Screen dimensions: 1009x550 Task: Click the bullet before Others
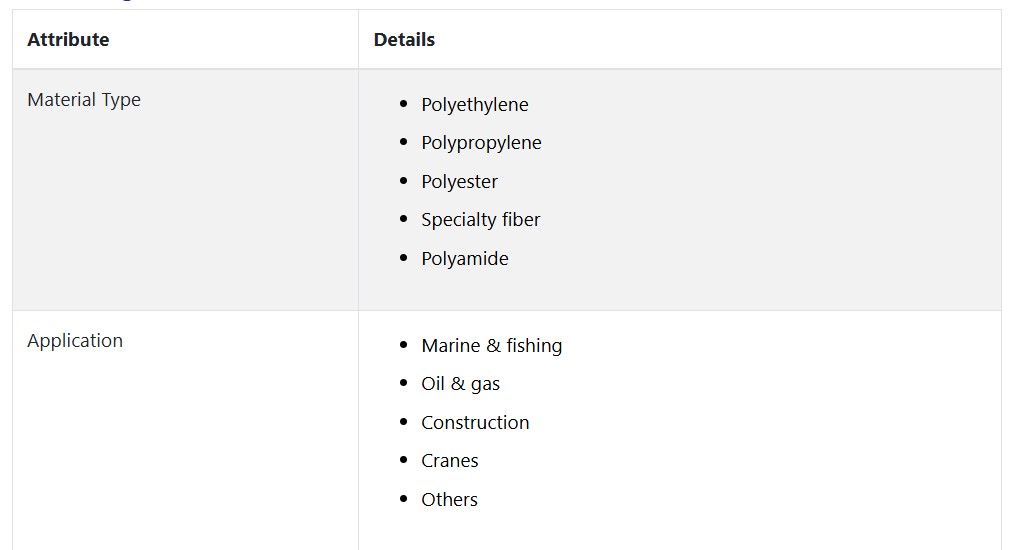(x=403, y=499)
